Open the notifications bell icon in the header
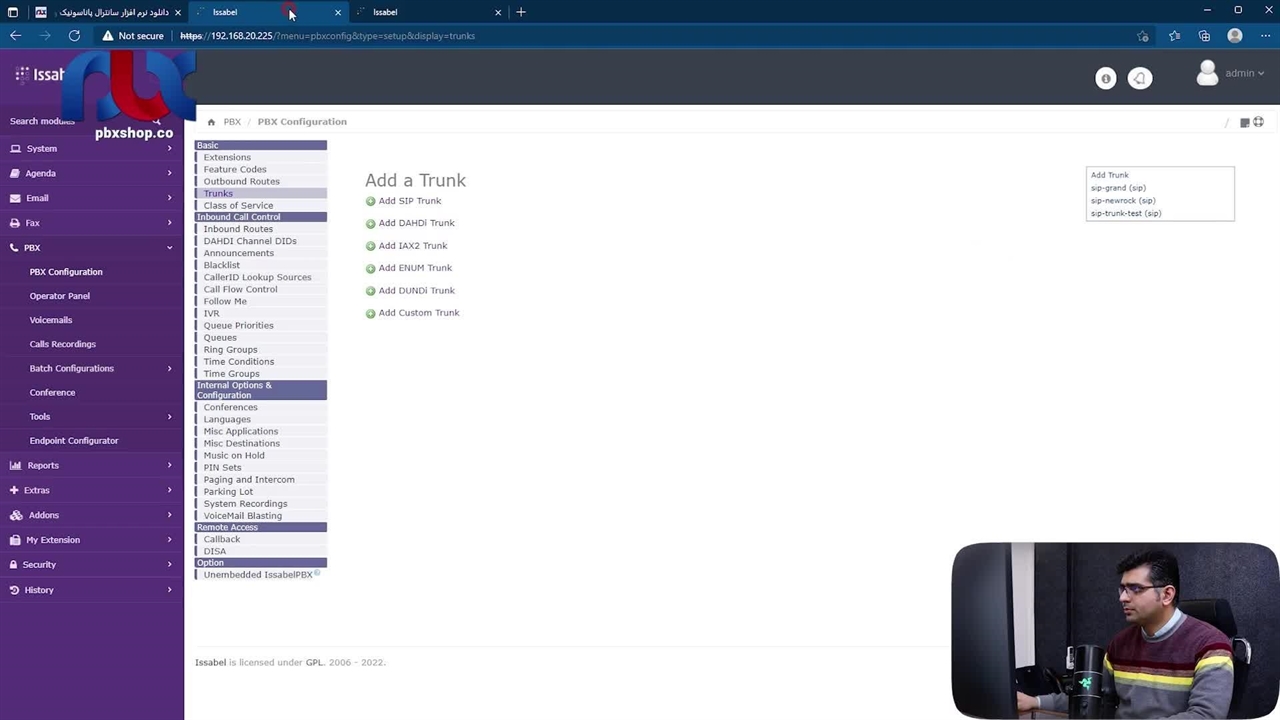1280x720 pixels. pyautogui.click(x=1139, y=79)
